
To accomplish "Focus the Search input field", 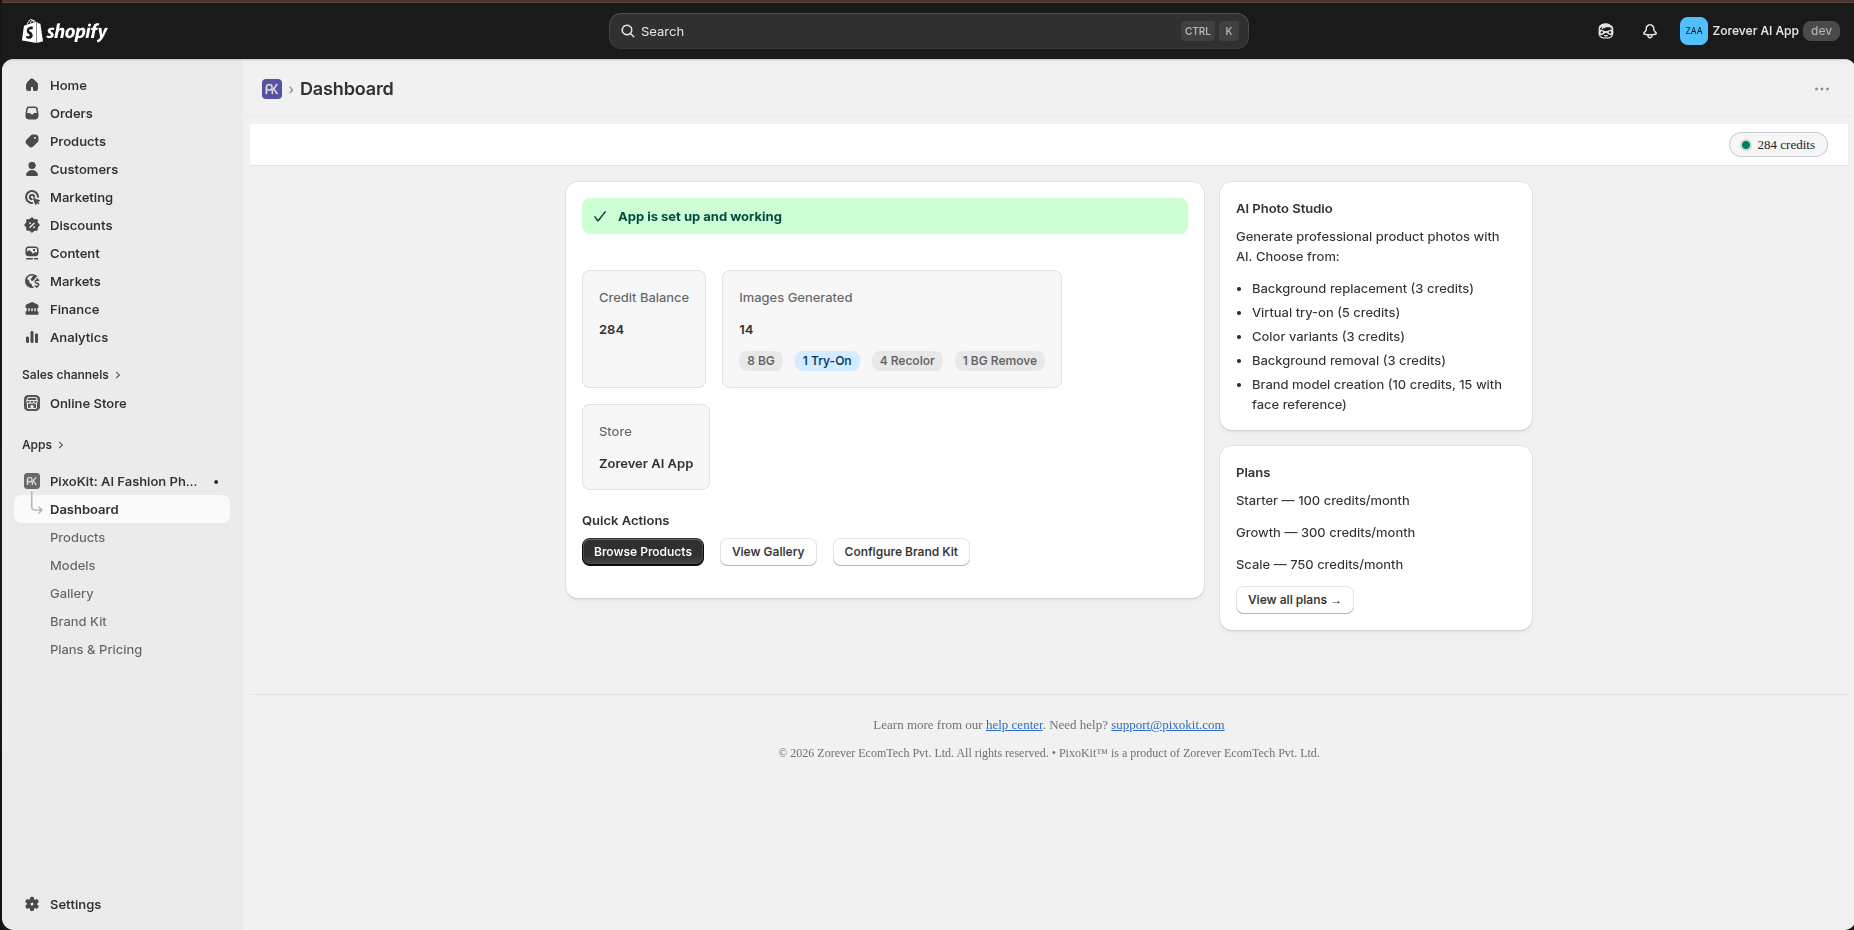I will 928,31.
